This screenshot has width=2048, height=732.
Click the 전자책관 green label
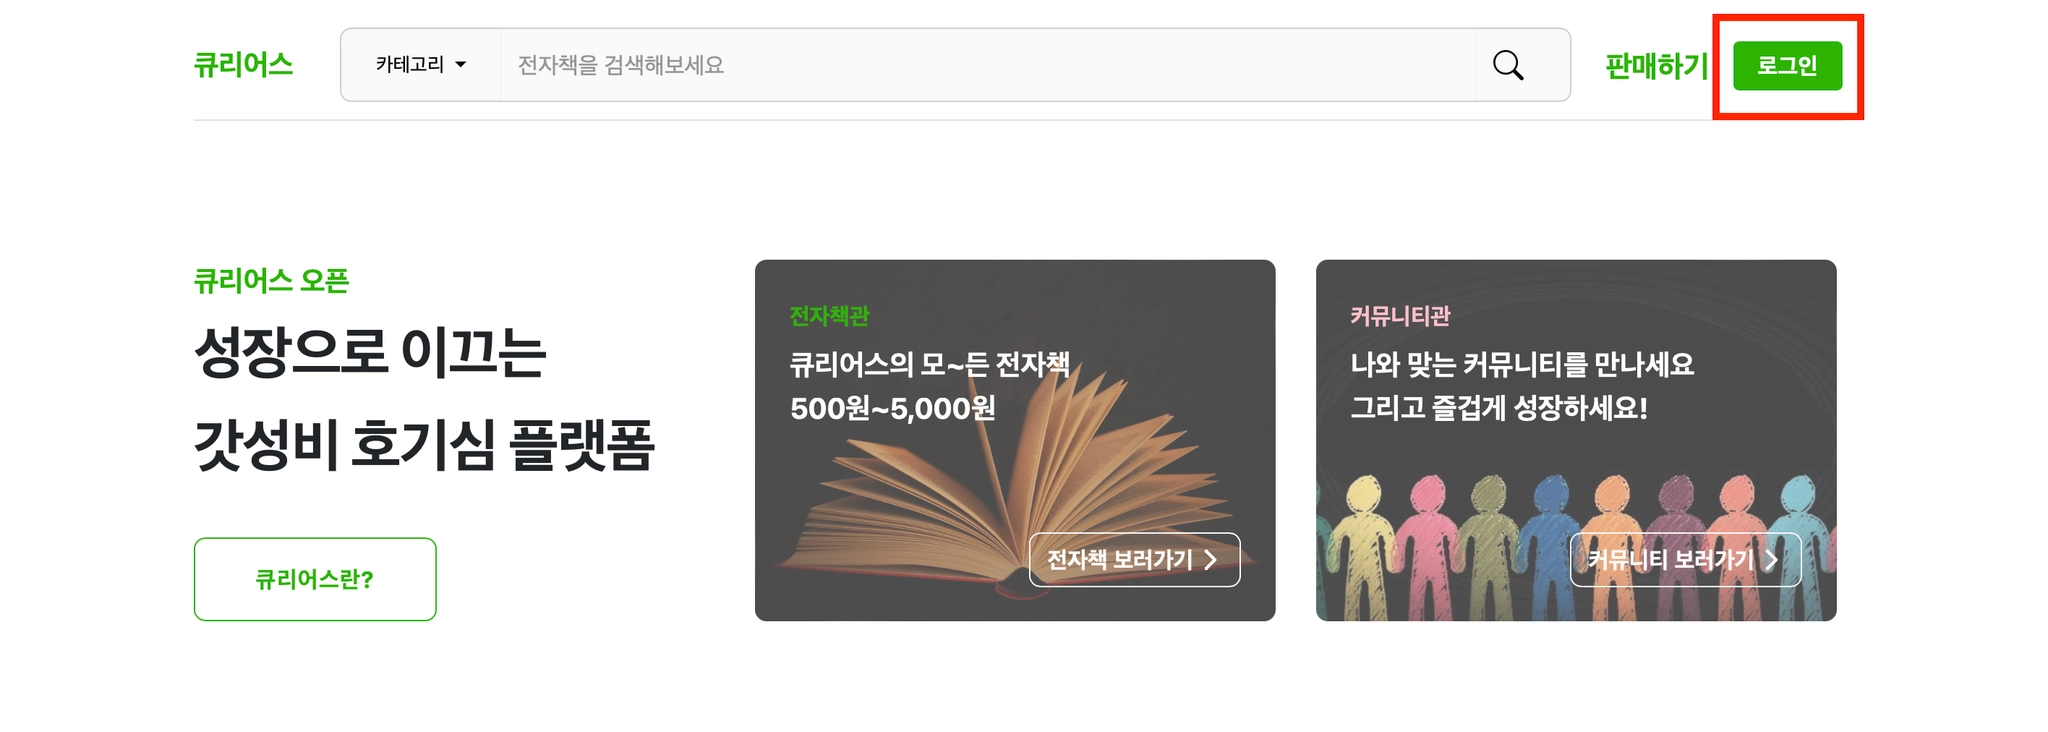829,316
